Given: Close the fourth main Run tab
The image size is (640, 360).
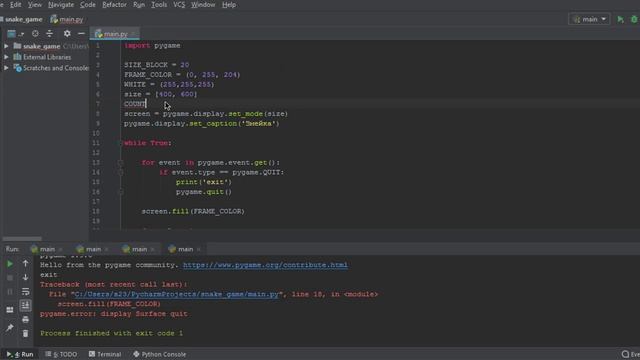Looking at the screenshot, I should 199,249.
